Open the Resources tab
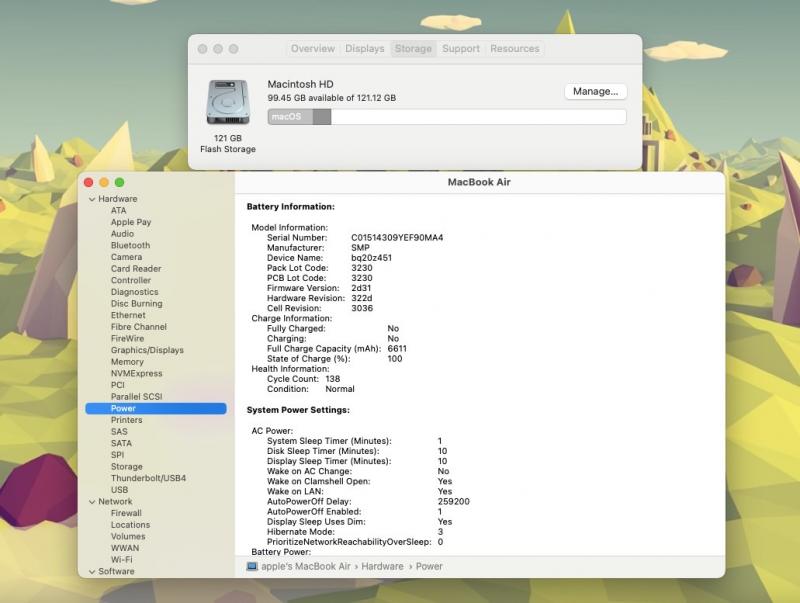 514,48
